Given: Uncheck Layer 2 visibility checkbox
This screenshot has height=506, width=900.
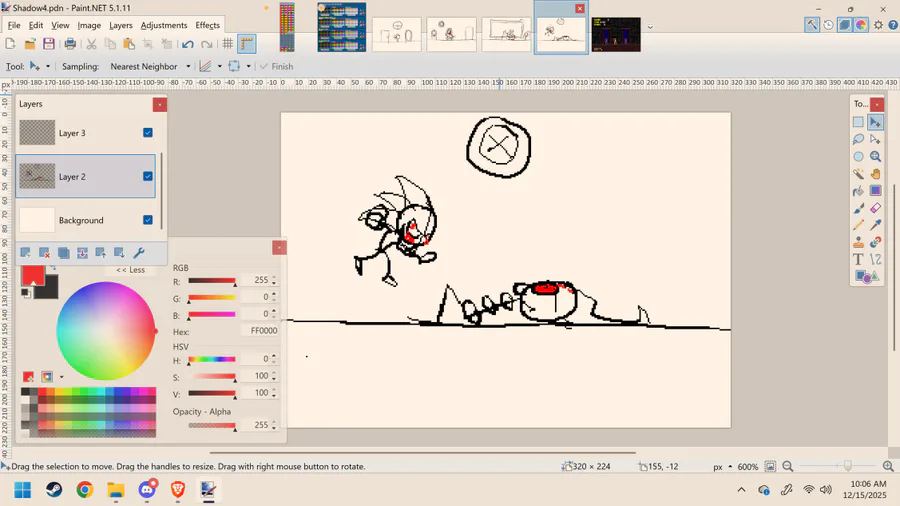Looking at the screenshot, I should point(148,176).
